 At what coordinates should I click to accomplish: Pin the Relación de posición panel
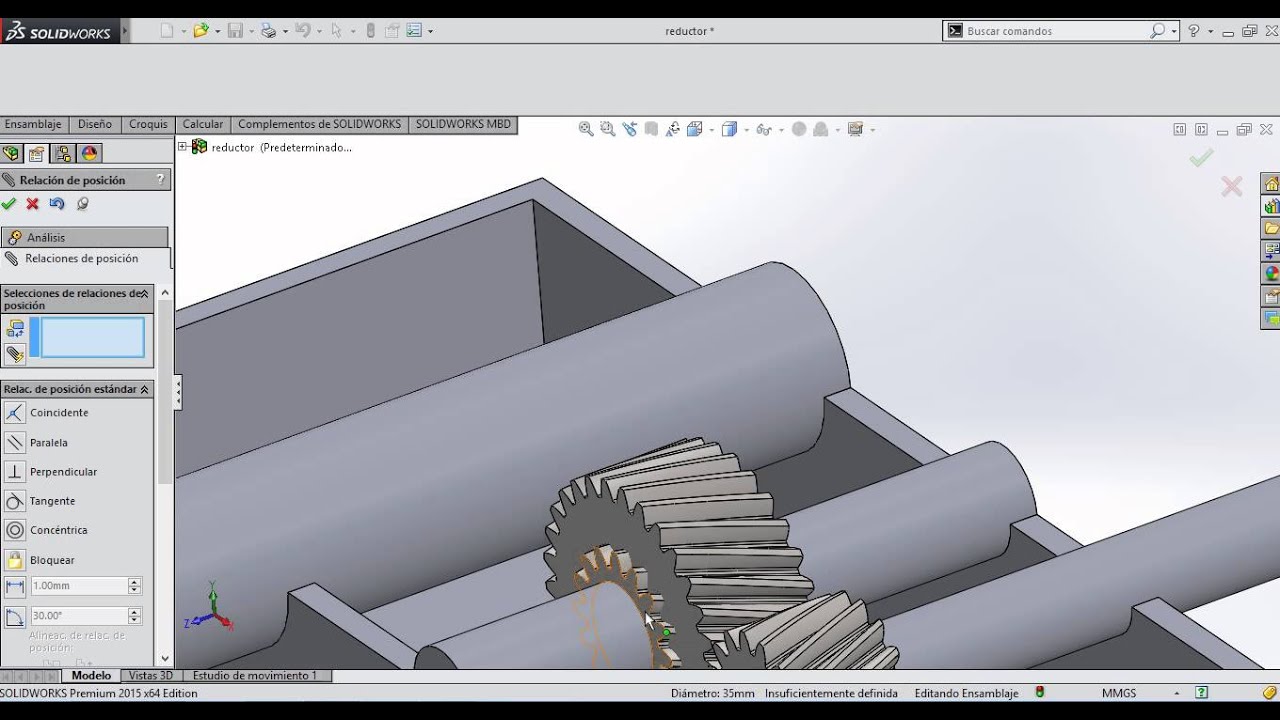coord(82,204)
